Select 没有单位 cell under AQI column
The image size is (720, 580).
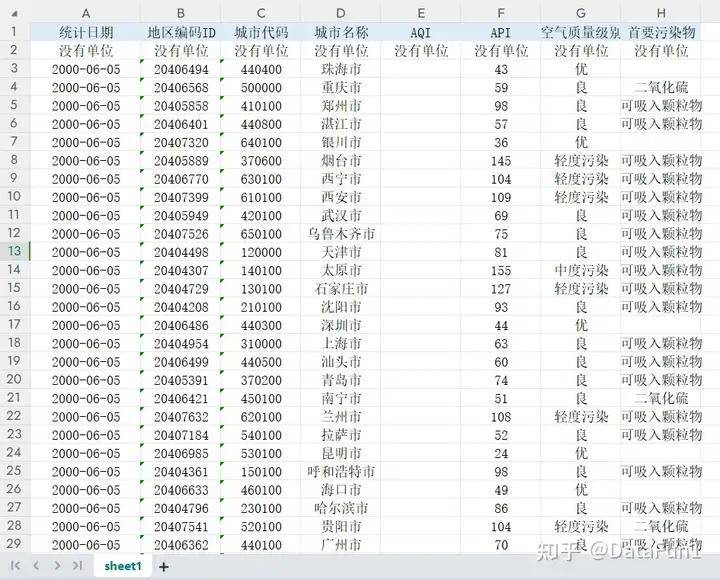point(421,51)
